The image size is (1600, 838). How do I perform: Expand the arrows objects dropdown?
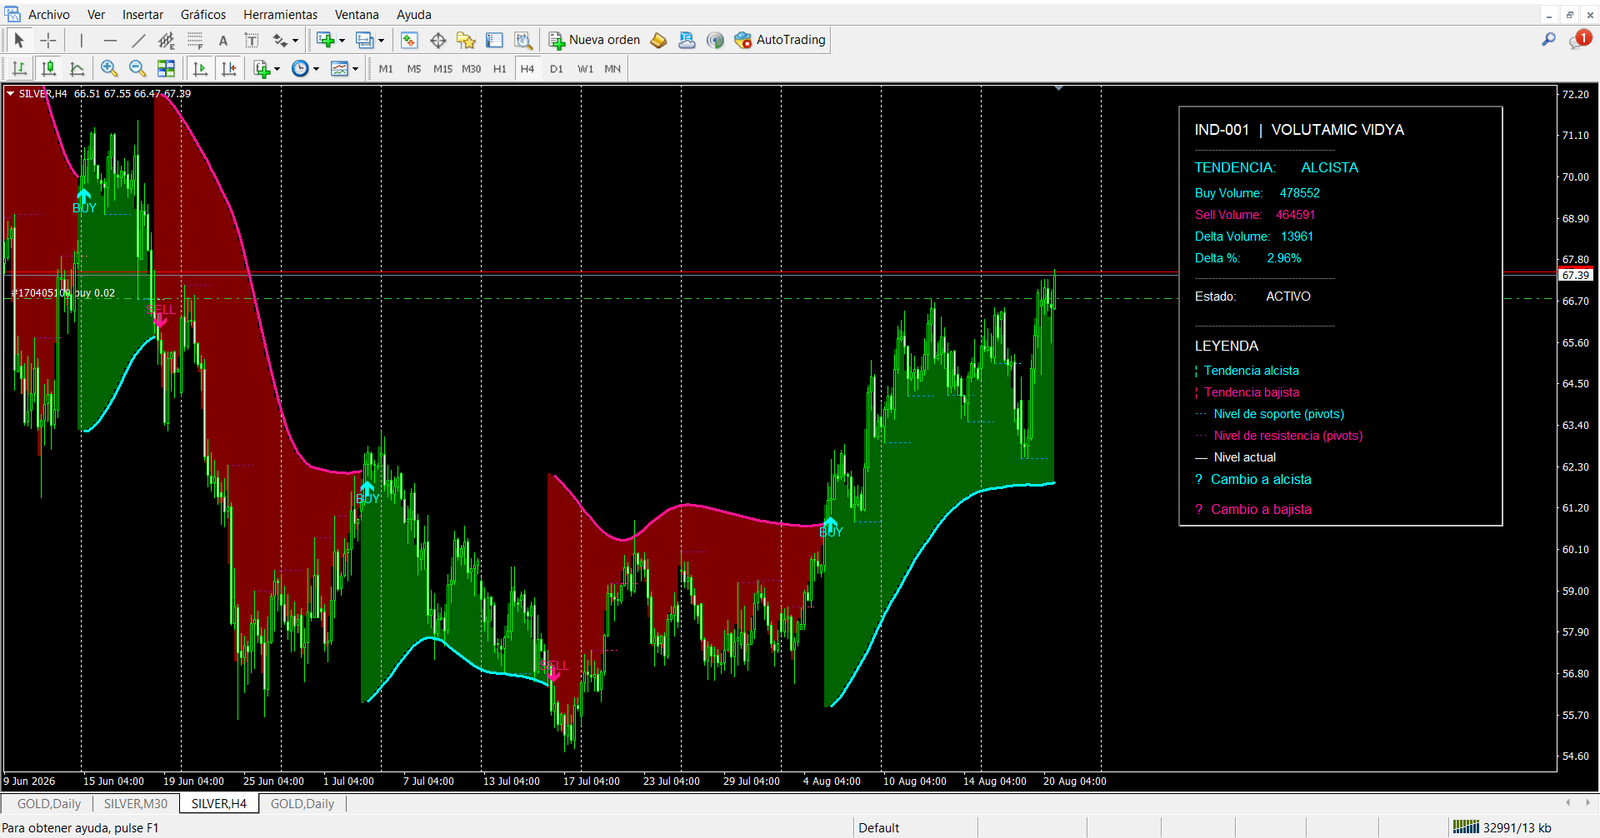tap(295, 41)
